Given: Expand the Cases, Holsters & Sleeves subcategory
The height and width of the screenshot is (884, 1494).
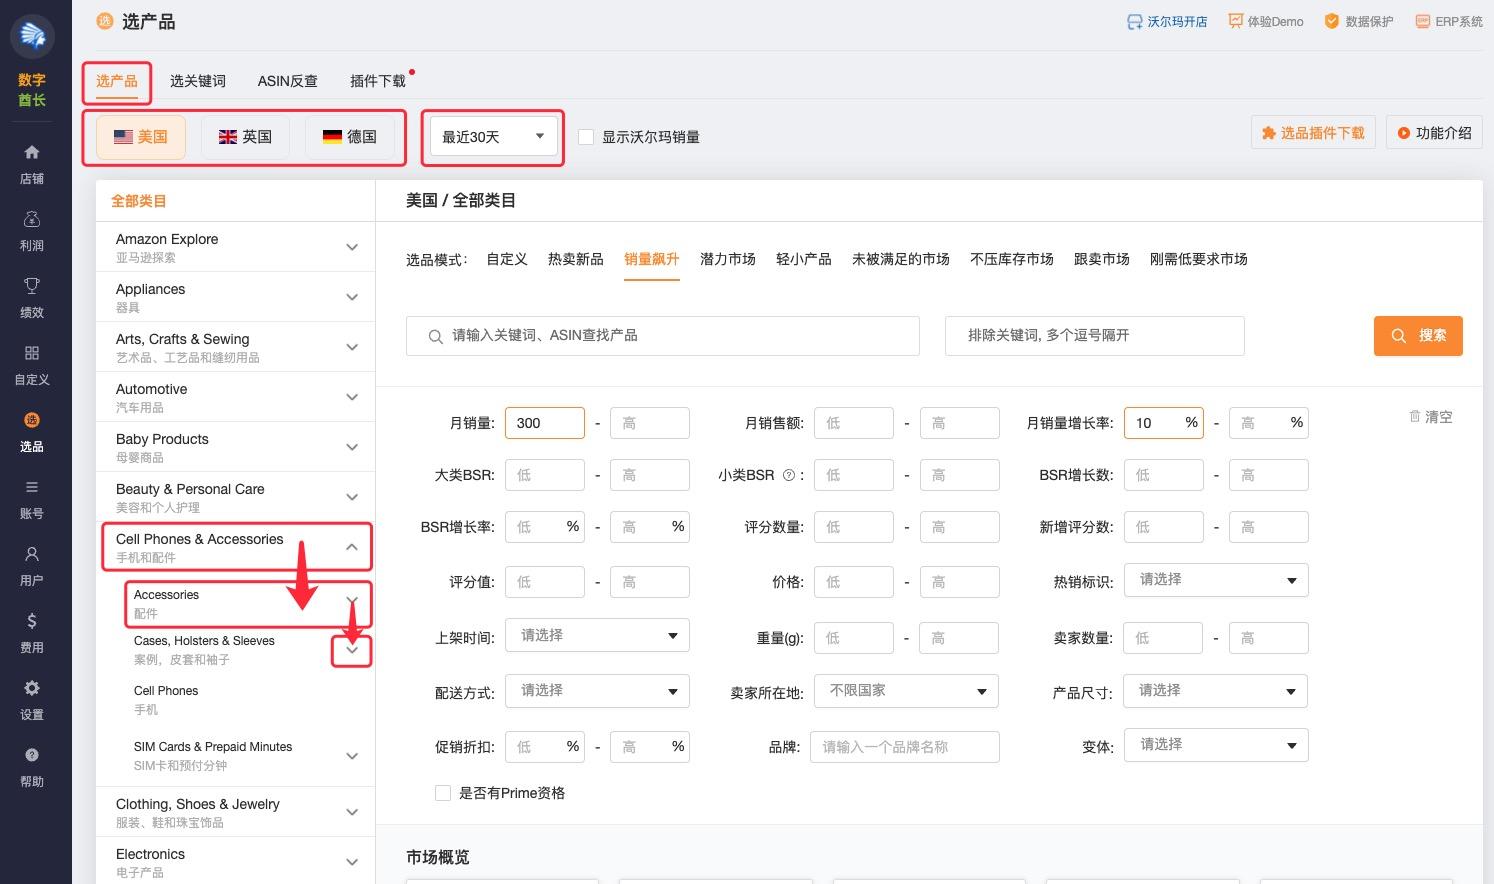Looking at the screenshot, I should pos(352,649).
